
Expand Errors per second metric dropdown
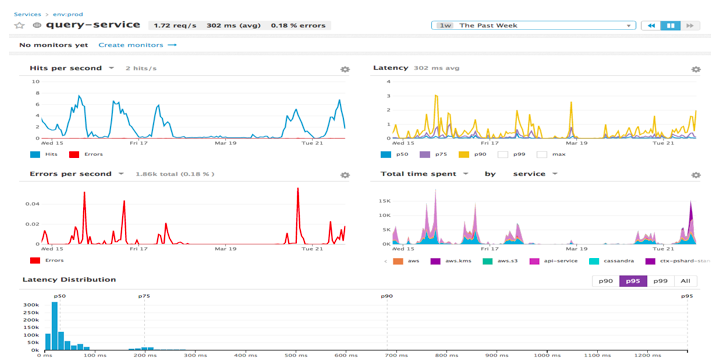pyautogui.click(x=121, y=174)
